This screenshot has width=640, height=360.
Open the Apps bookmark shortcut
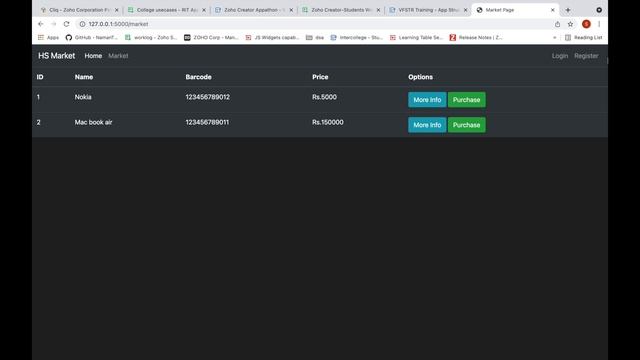coord(48,38)
